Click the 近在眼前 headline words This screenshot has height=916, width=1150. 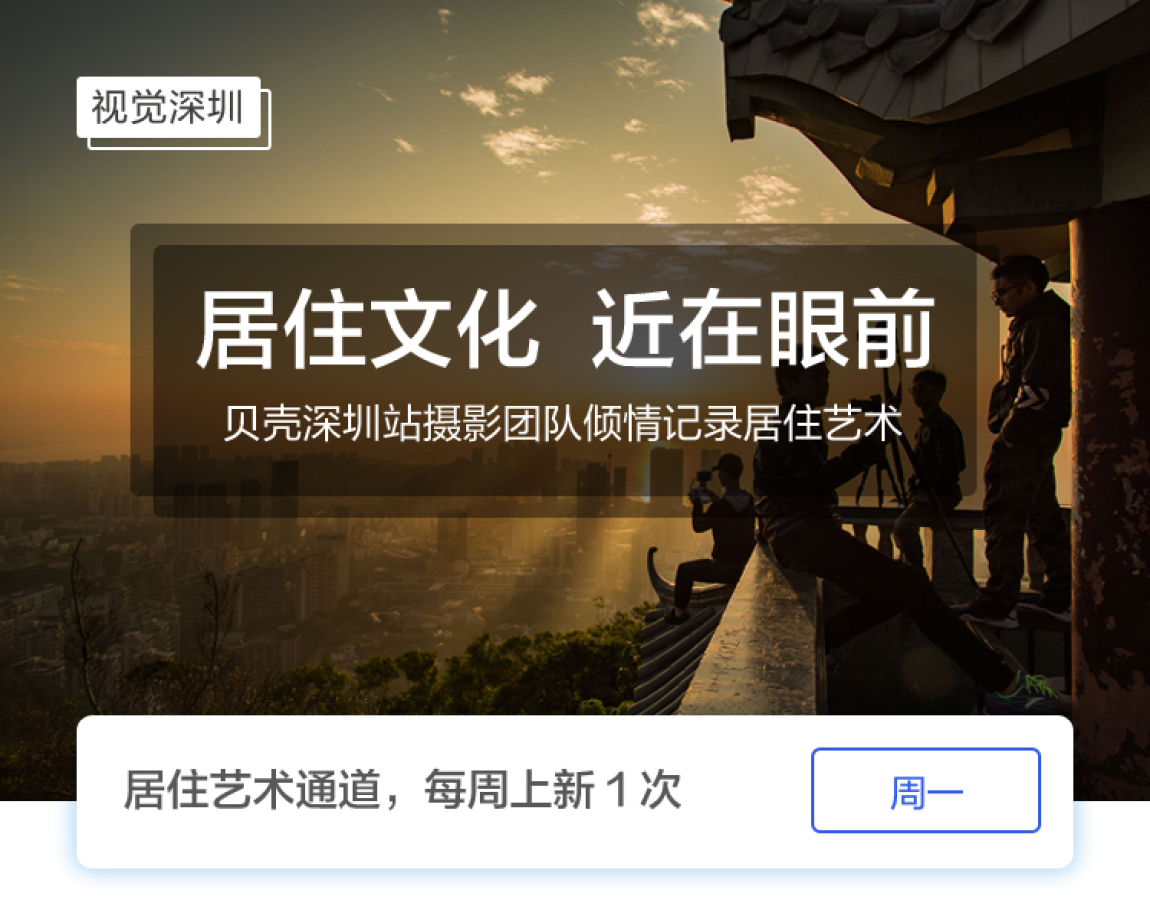(763, 329)
